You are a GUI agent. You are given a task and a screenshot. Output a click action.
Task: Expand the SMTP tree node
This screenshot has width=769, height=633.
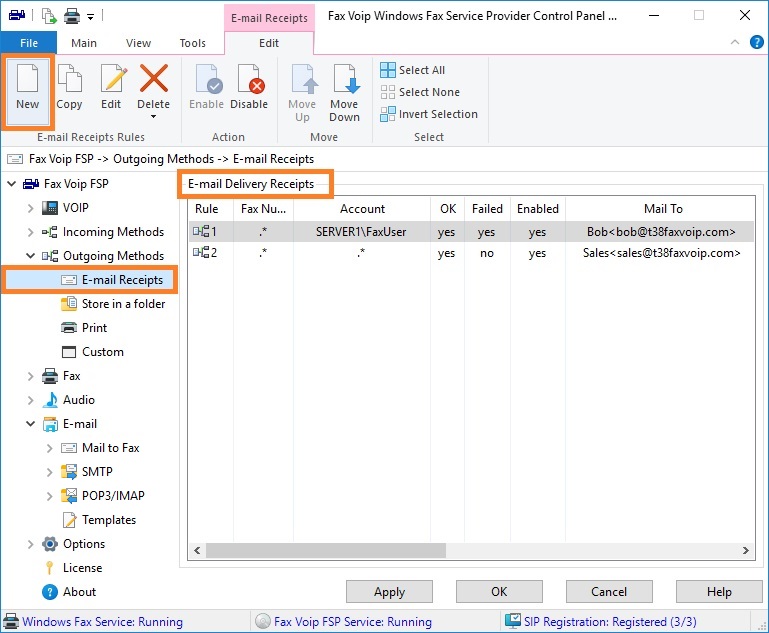tap(49, 473)
